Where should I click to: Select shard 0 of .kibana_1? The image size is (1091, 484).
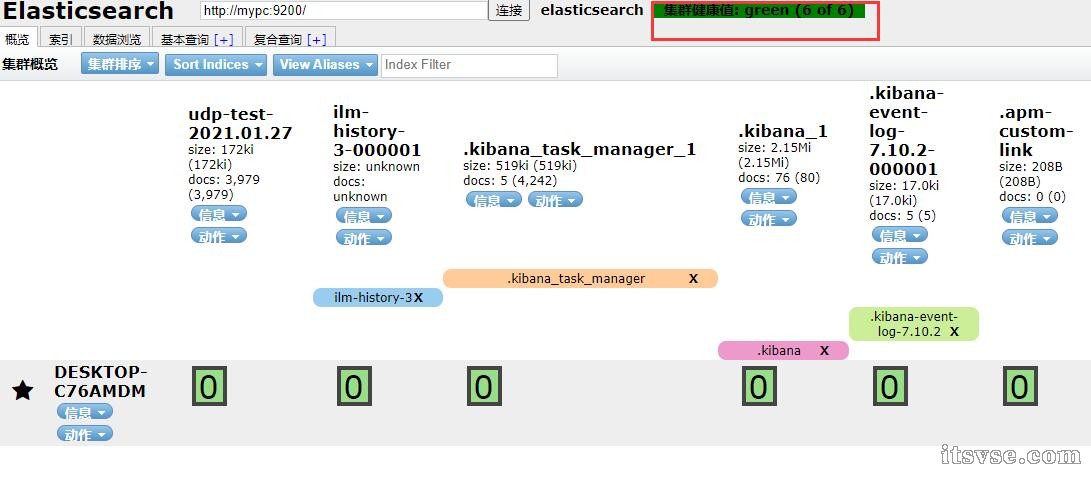pyautogui.click(x=758, y=387)
